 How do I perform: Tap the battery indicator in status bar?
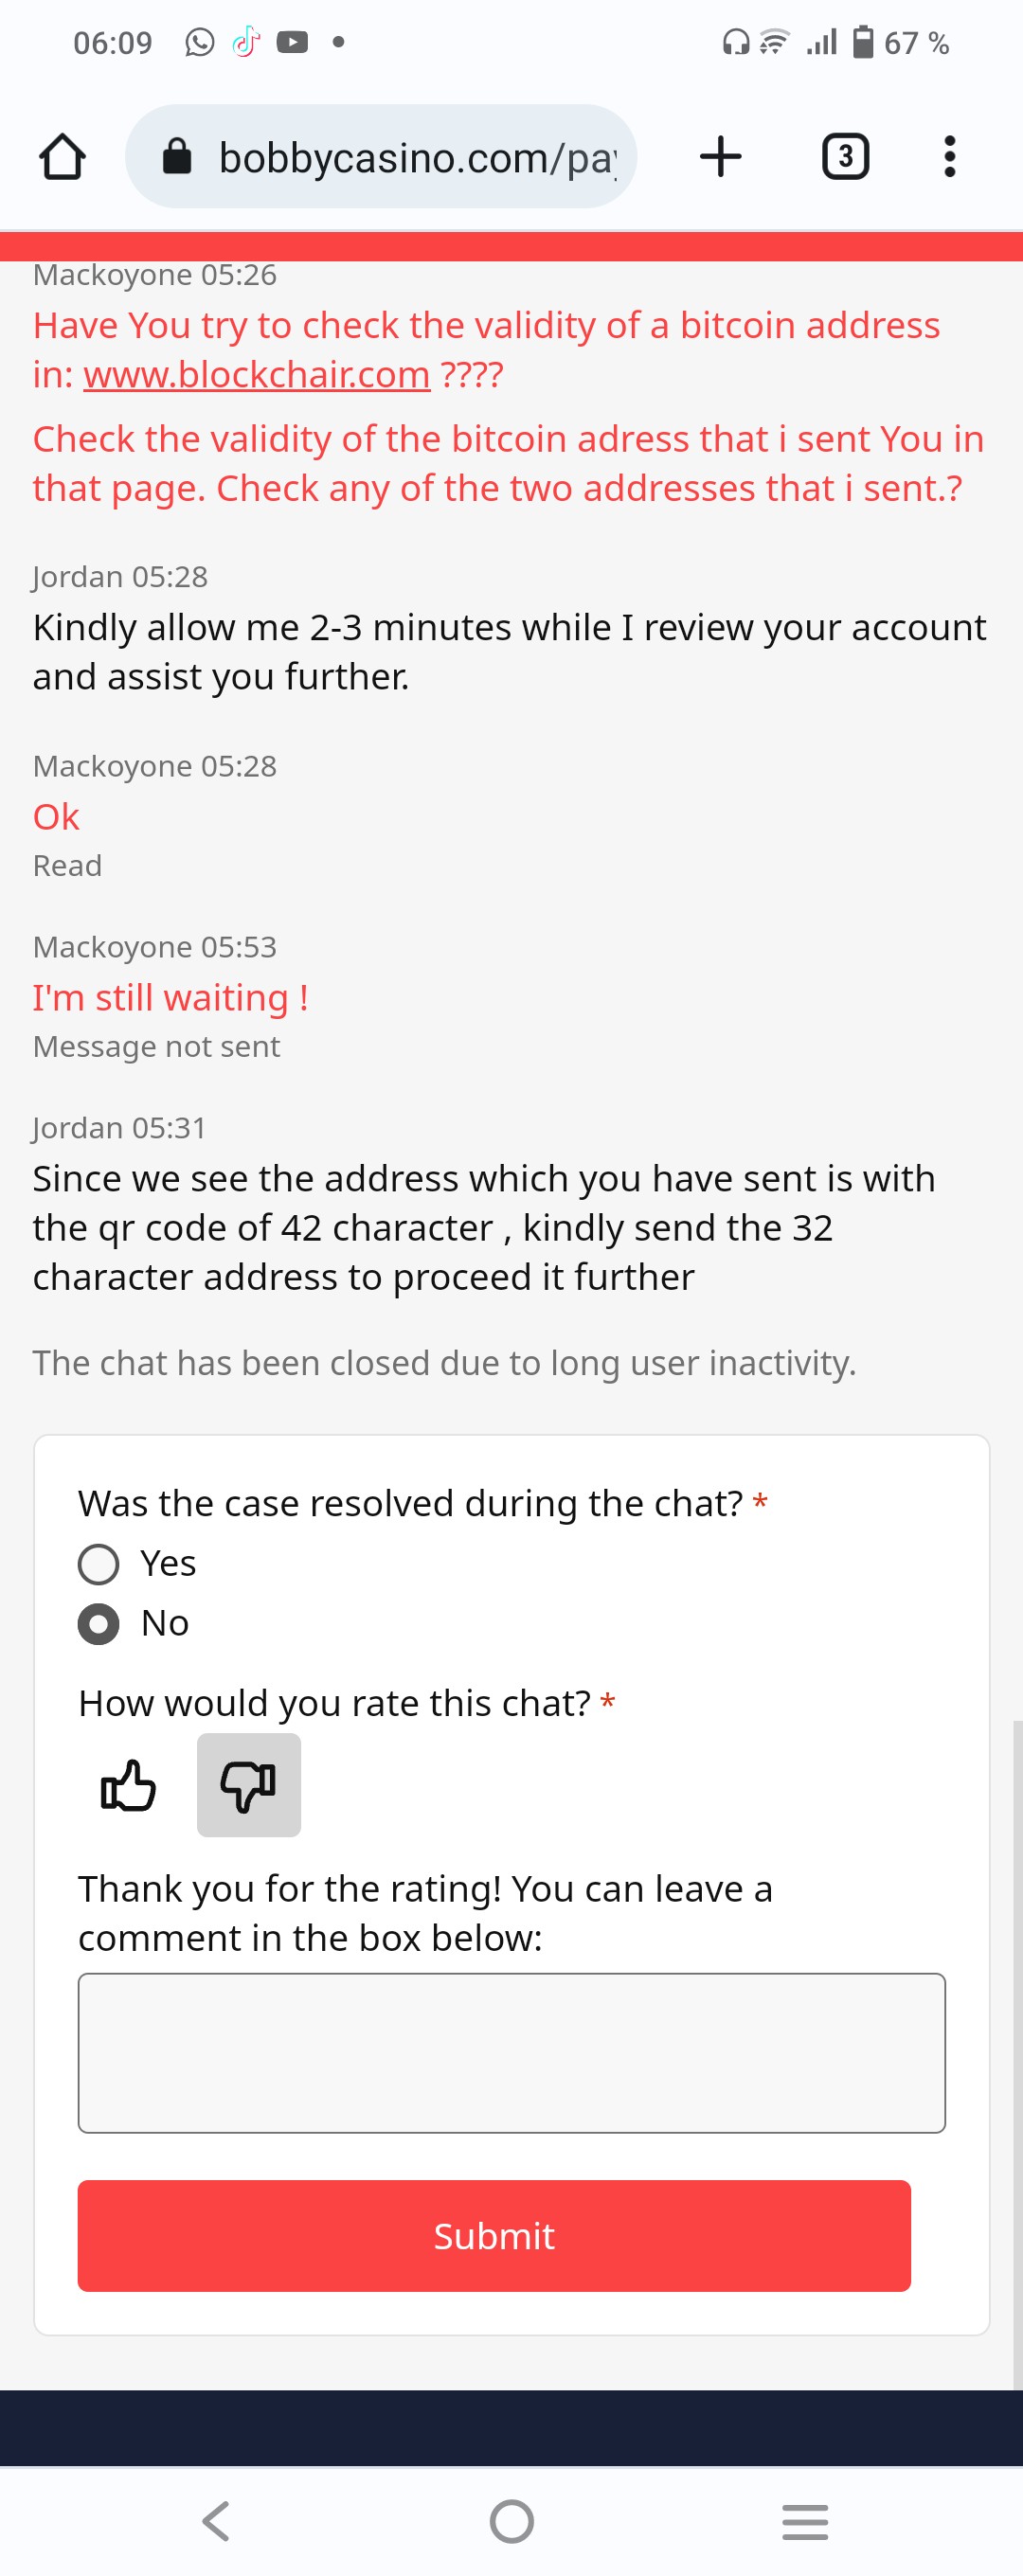[x=863, y=42]
